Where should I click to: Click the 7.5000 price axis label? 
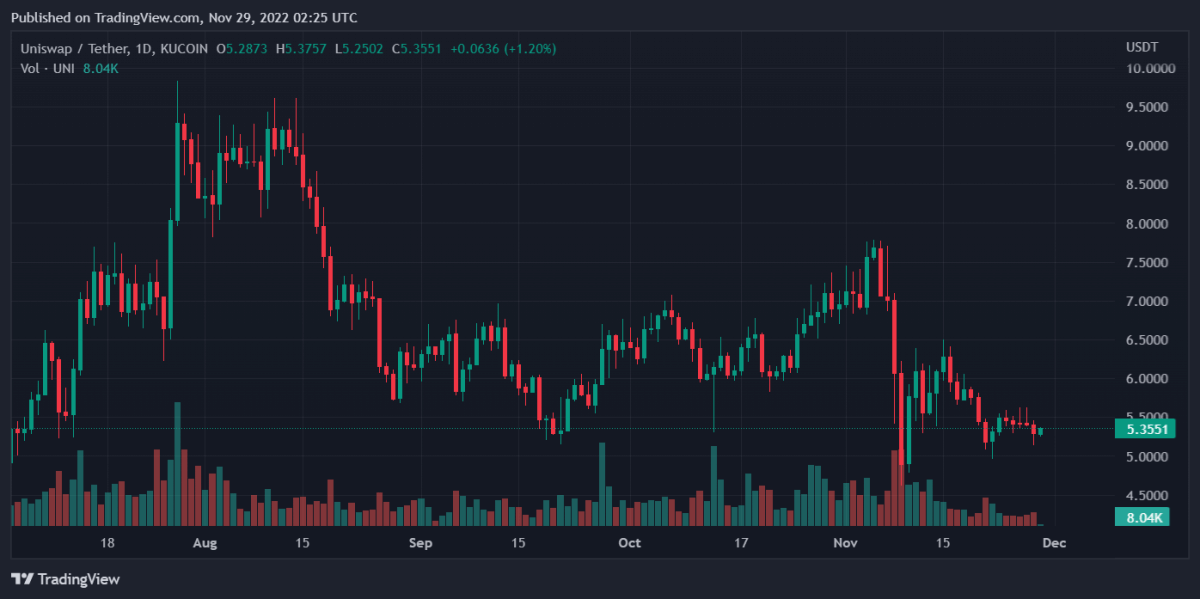coord(1147,263)
